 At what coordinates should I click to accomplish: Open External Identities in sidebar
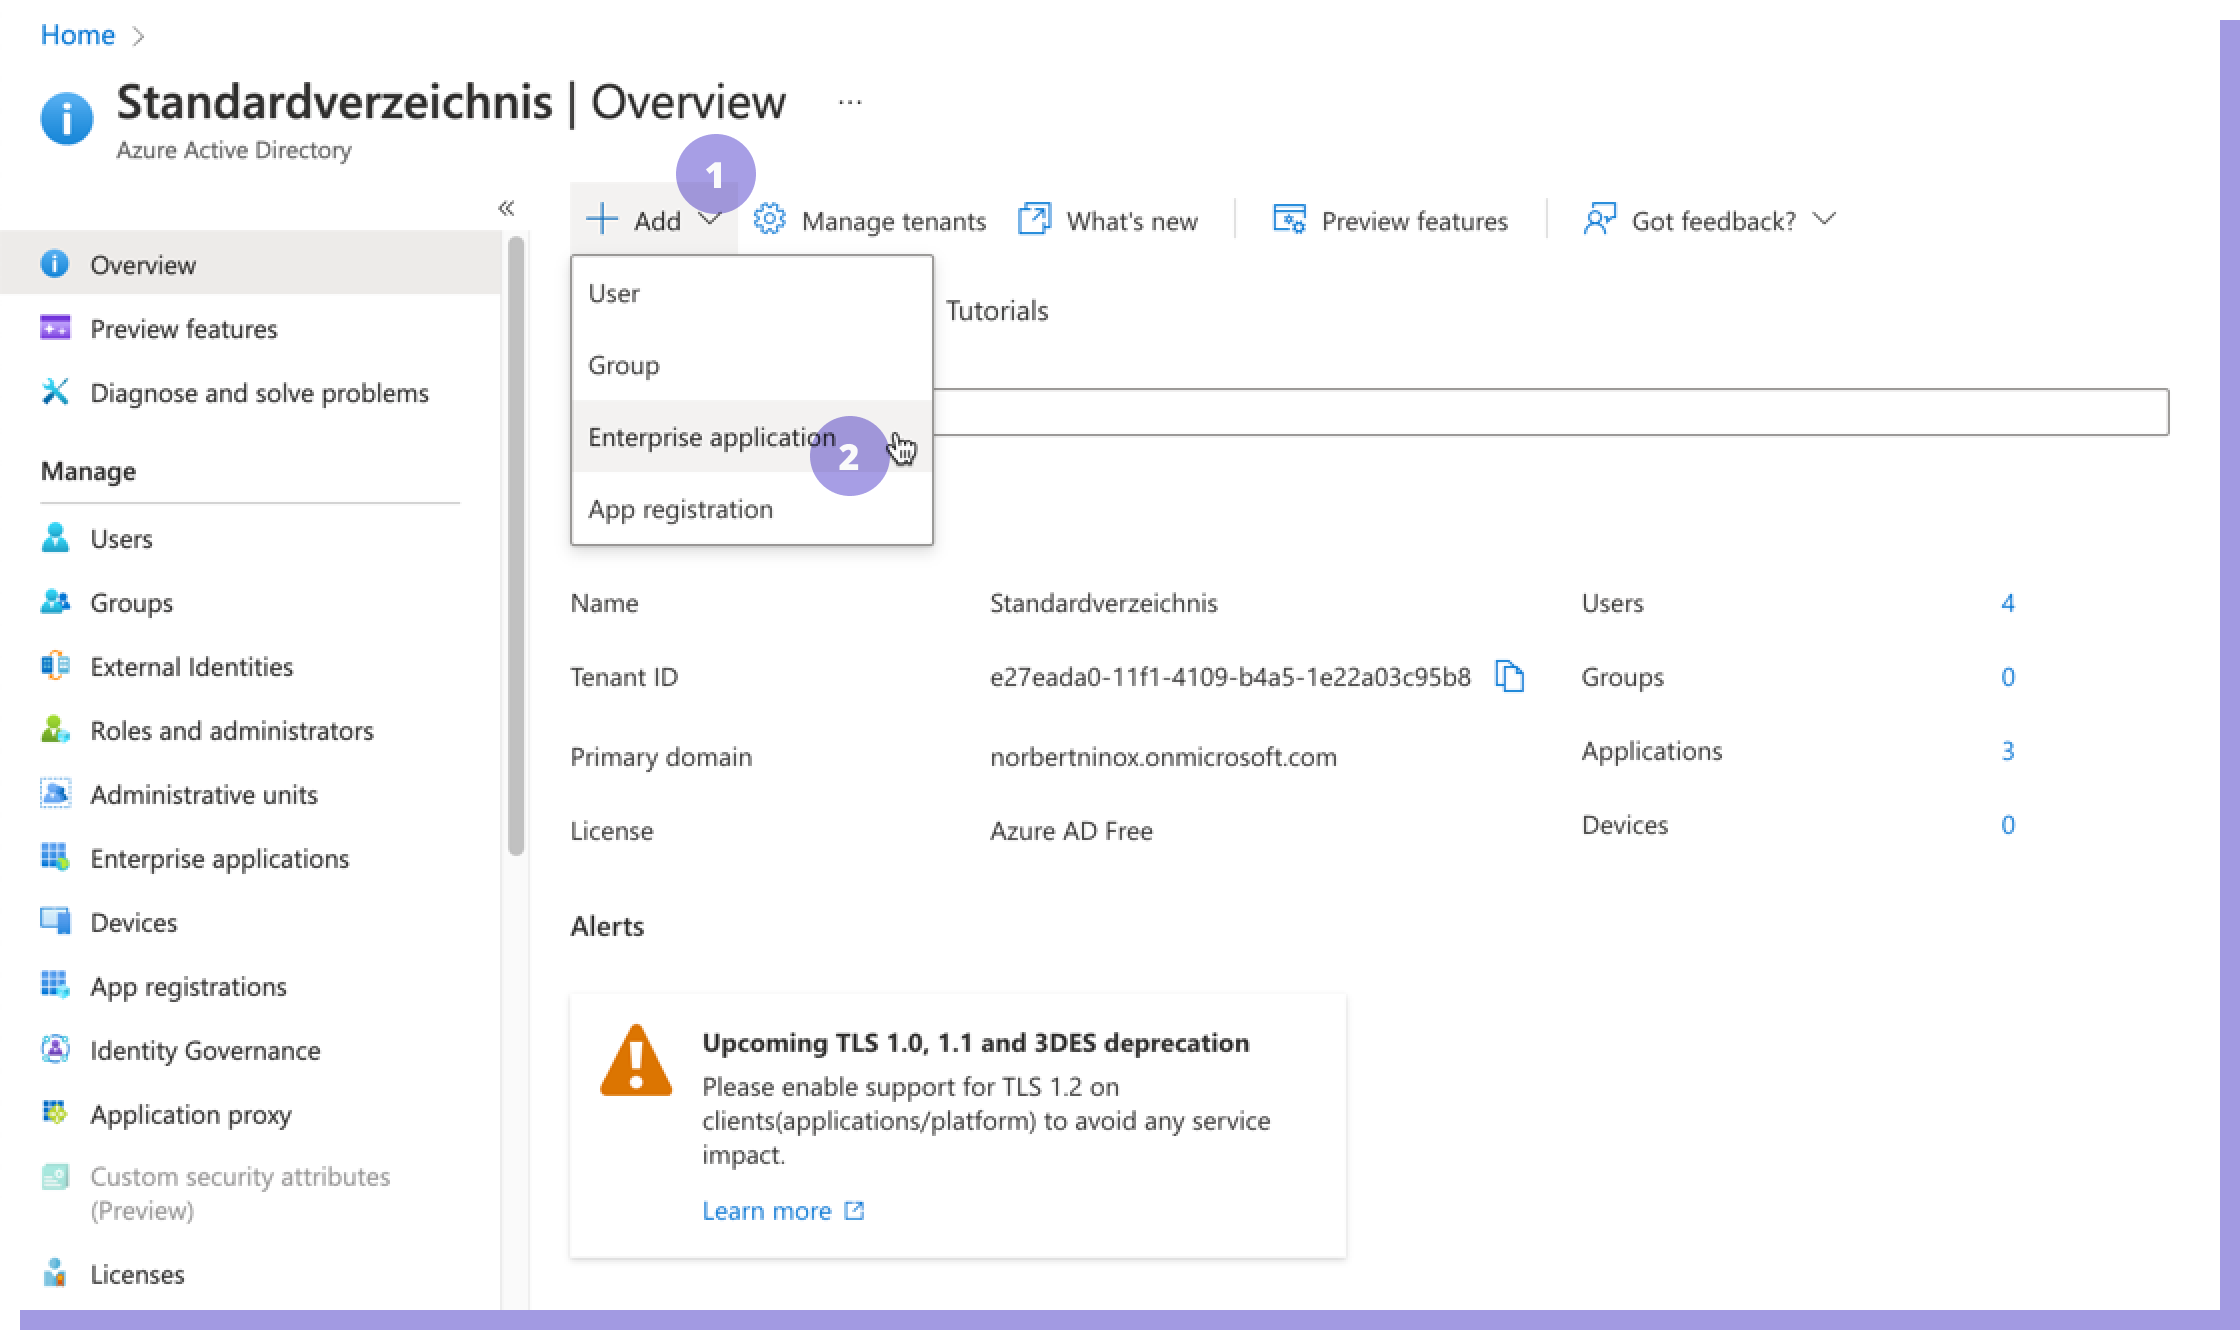pyautogui.click(x=250, y=666)
